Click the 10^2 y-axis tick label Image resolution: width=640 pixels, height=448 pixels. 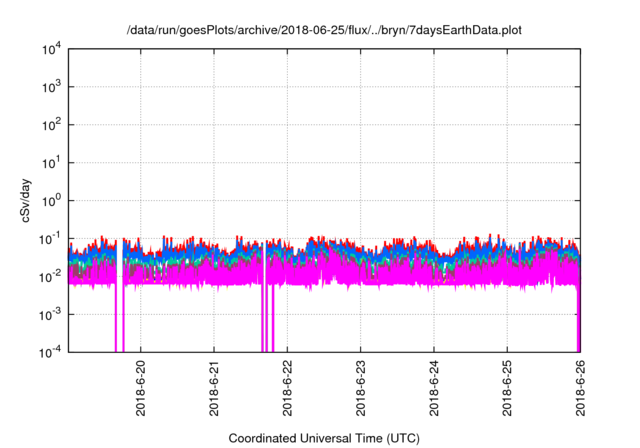point(51,125)
